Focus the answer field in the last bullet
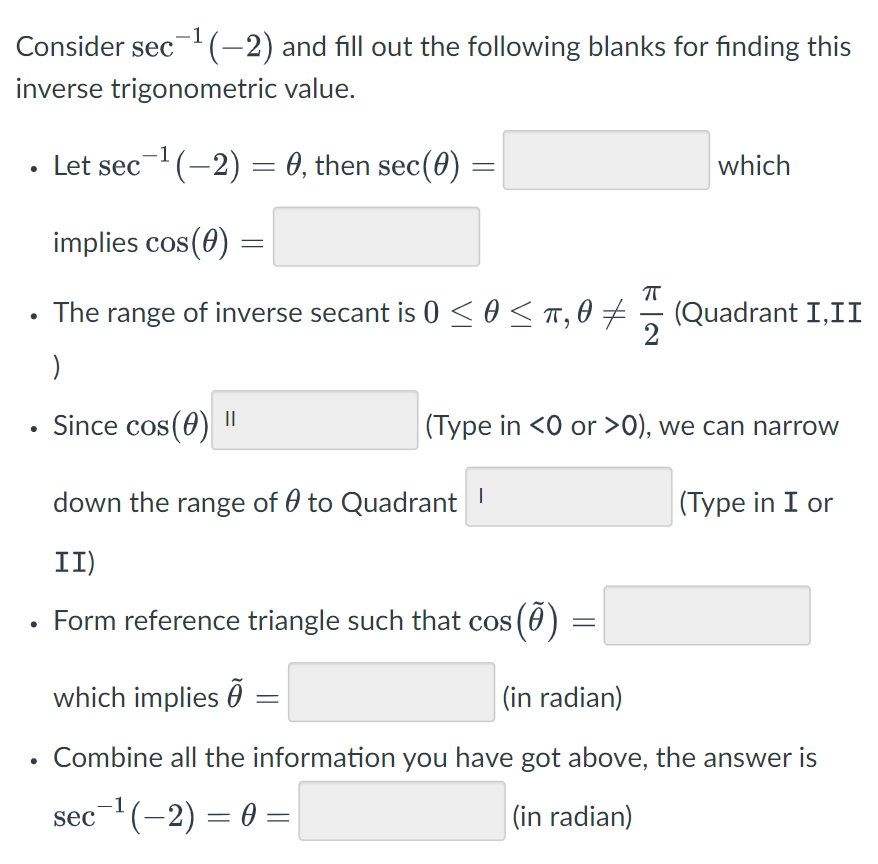The height and width of the screenshot is (864, 878). pos(403,807)
